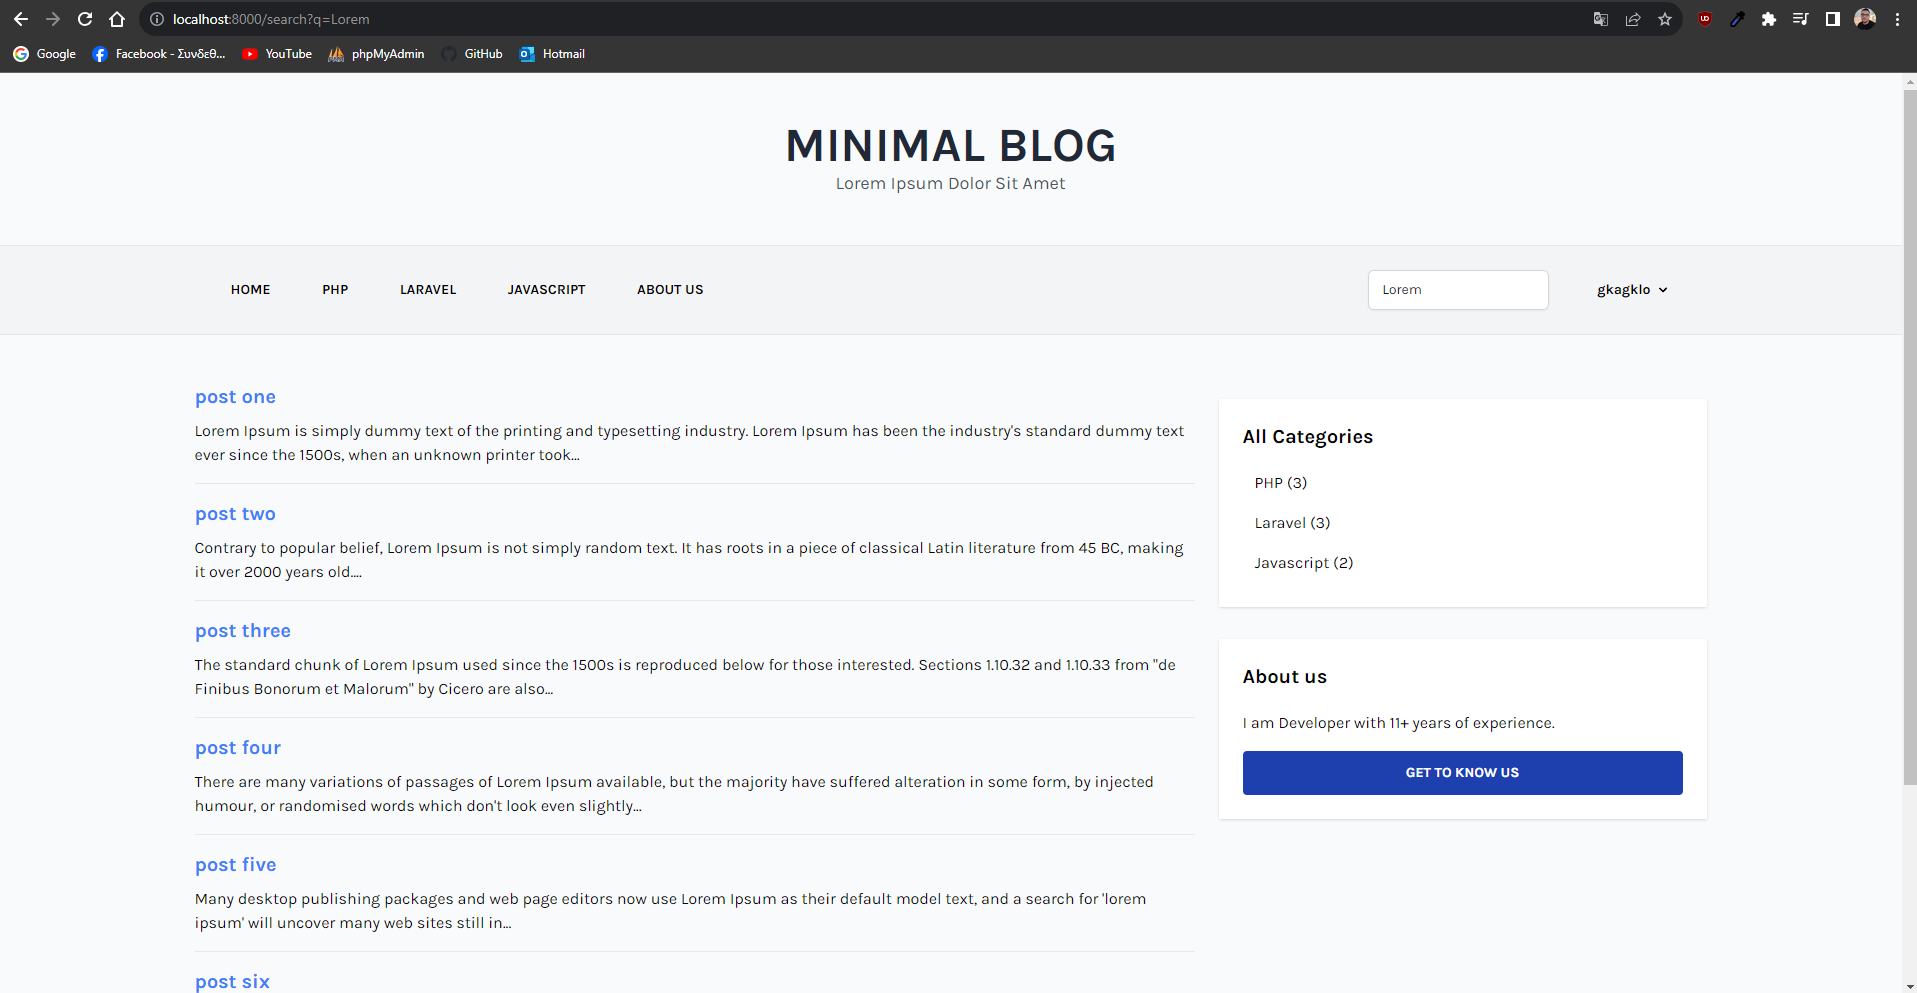Open the media controls icon

[1801, 19]
